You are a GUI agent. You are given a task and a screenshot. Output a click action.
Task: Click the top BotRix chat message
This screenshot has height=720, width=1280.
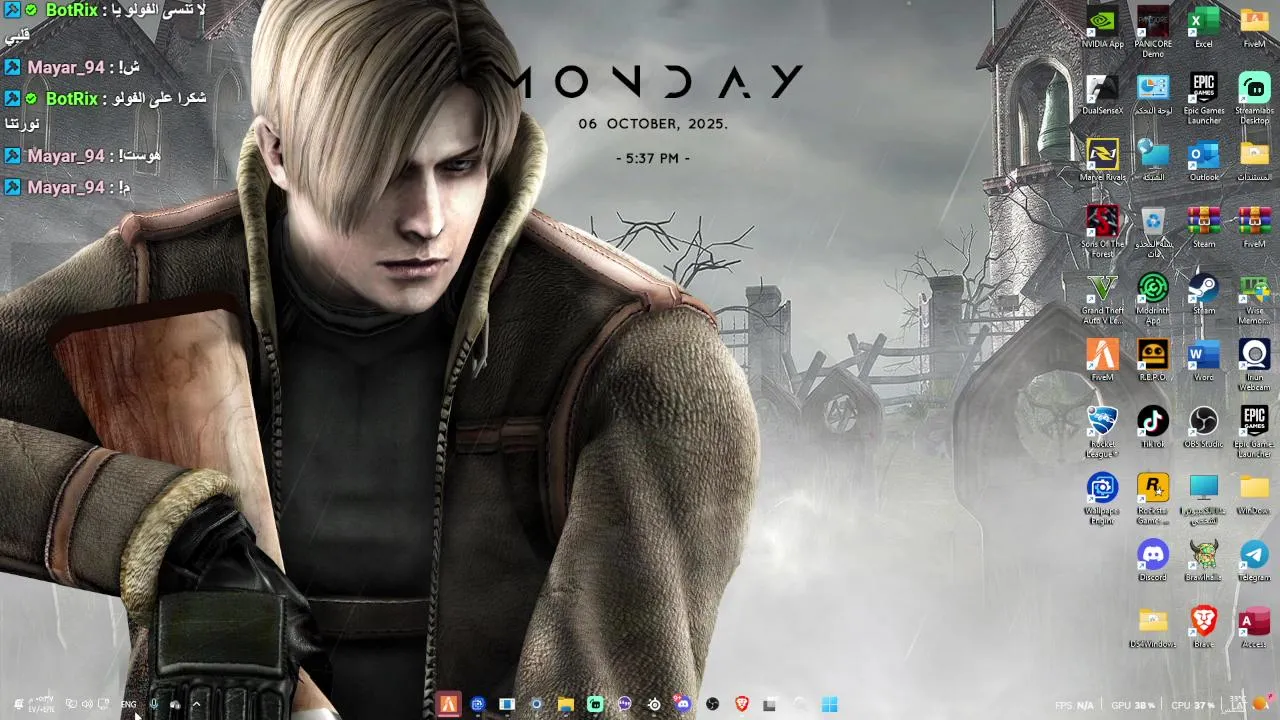pos(105,22)
